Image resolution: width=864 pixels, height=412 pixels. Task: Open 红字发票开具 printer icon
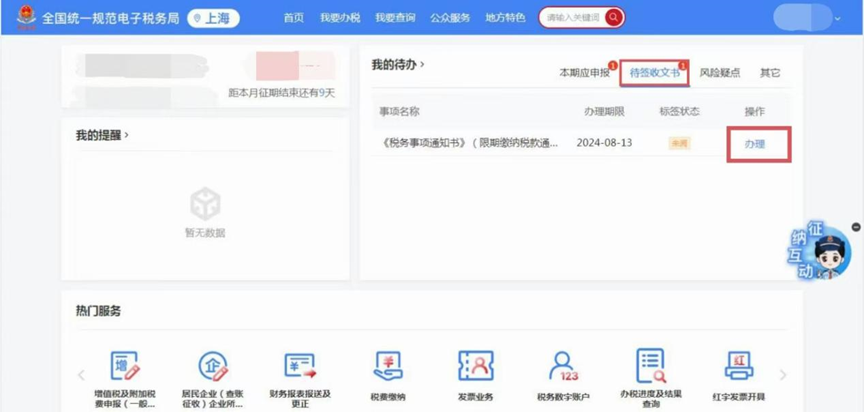pos(738,366)
